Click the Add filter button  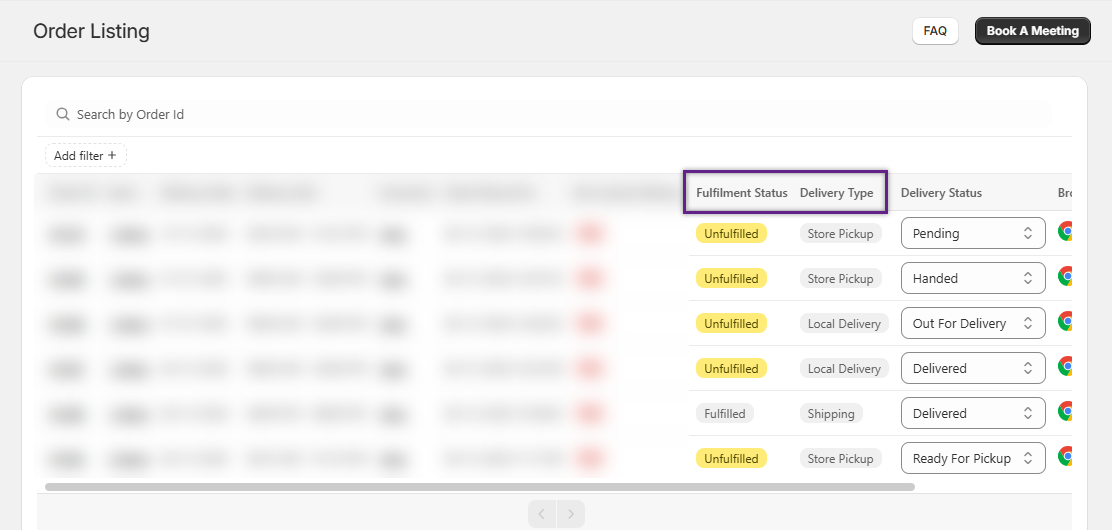(85, 156)
